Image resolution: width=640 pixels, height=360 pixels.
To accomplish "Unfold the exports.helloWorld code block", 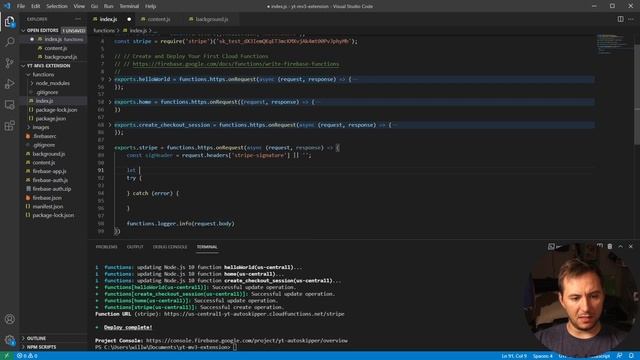I will (110, 80).
